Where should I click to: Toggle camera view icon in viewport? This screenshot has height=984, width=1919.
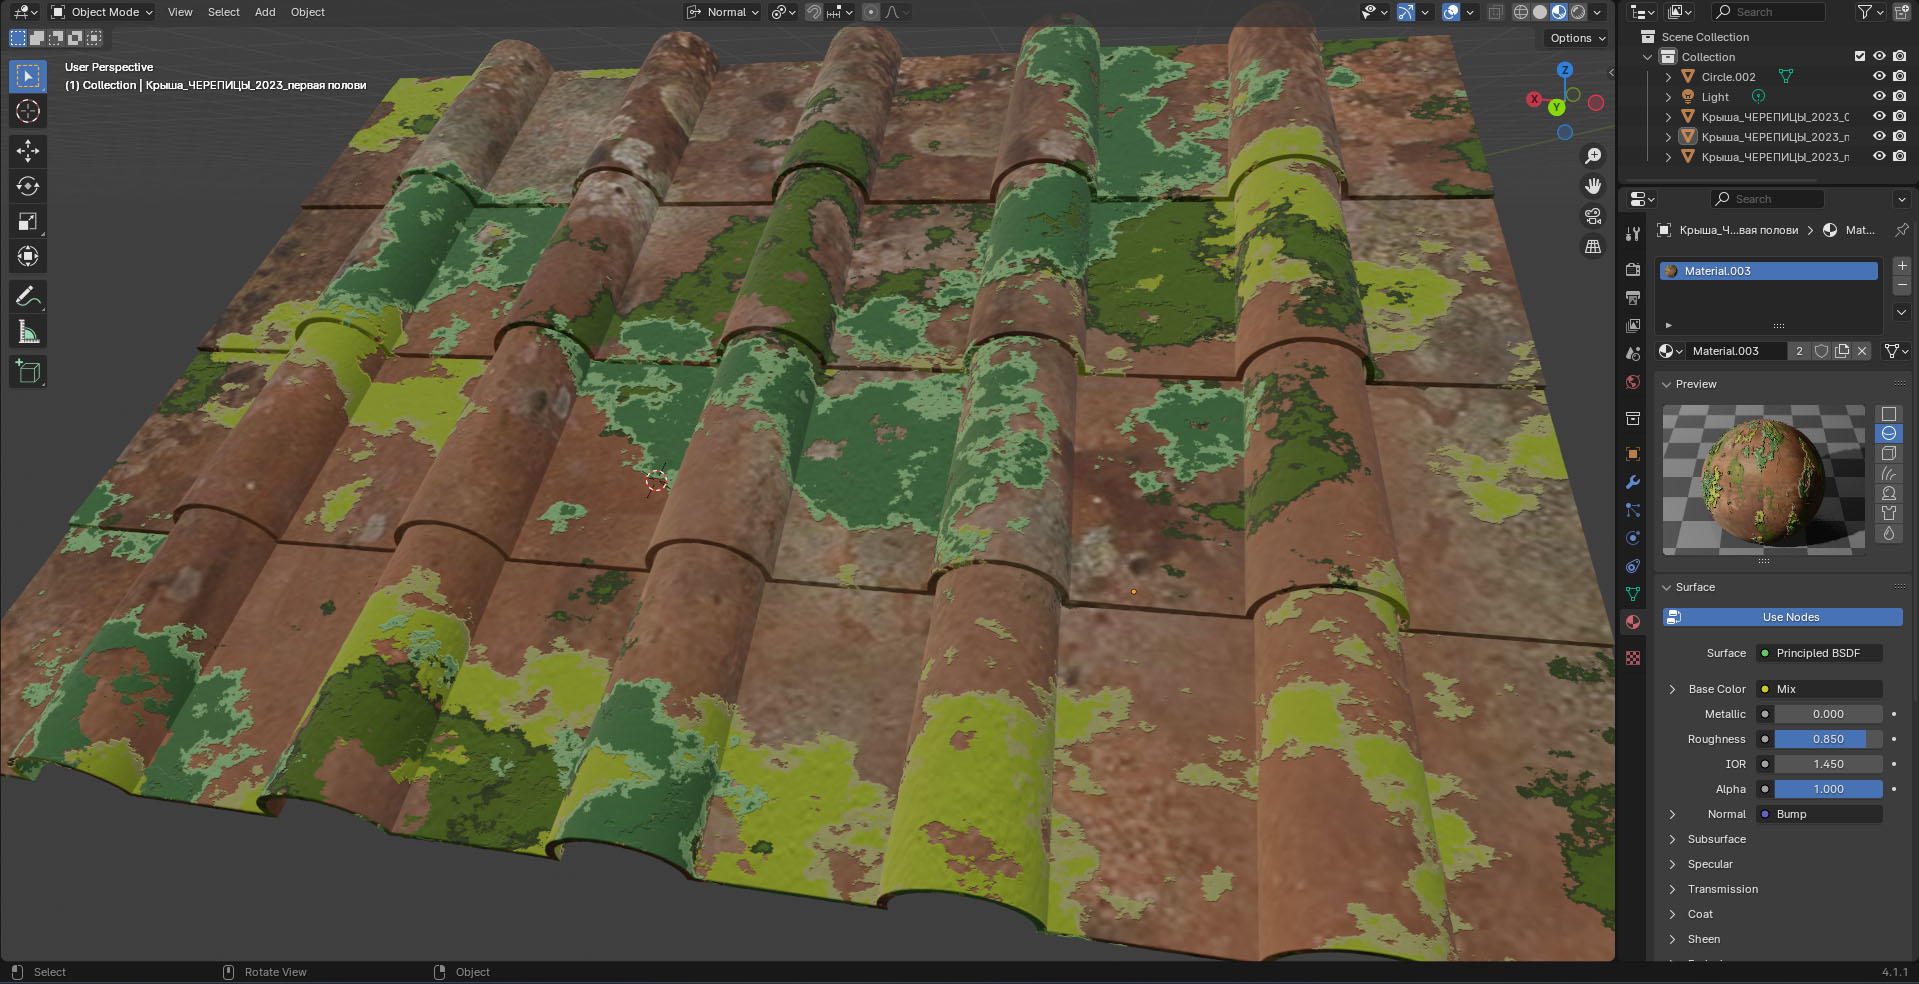point(1593,216)
